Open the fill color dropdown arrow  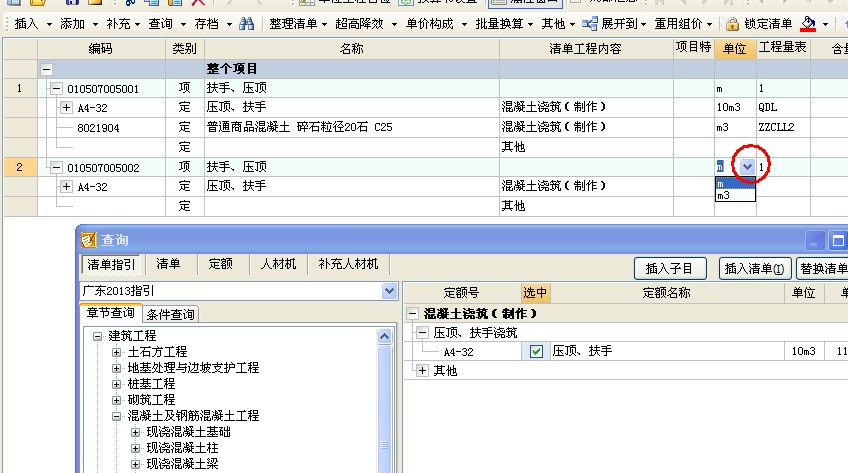[x=825, y=24]
